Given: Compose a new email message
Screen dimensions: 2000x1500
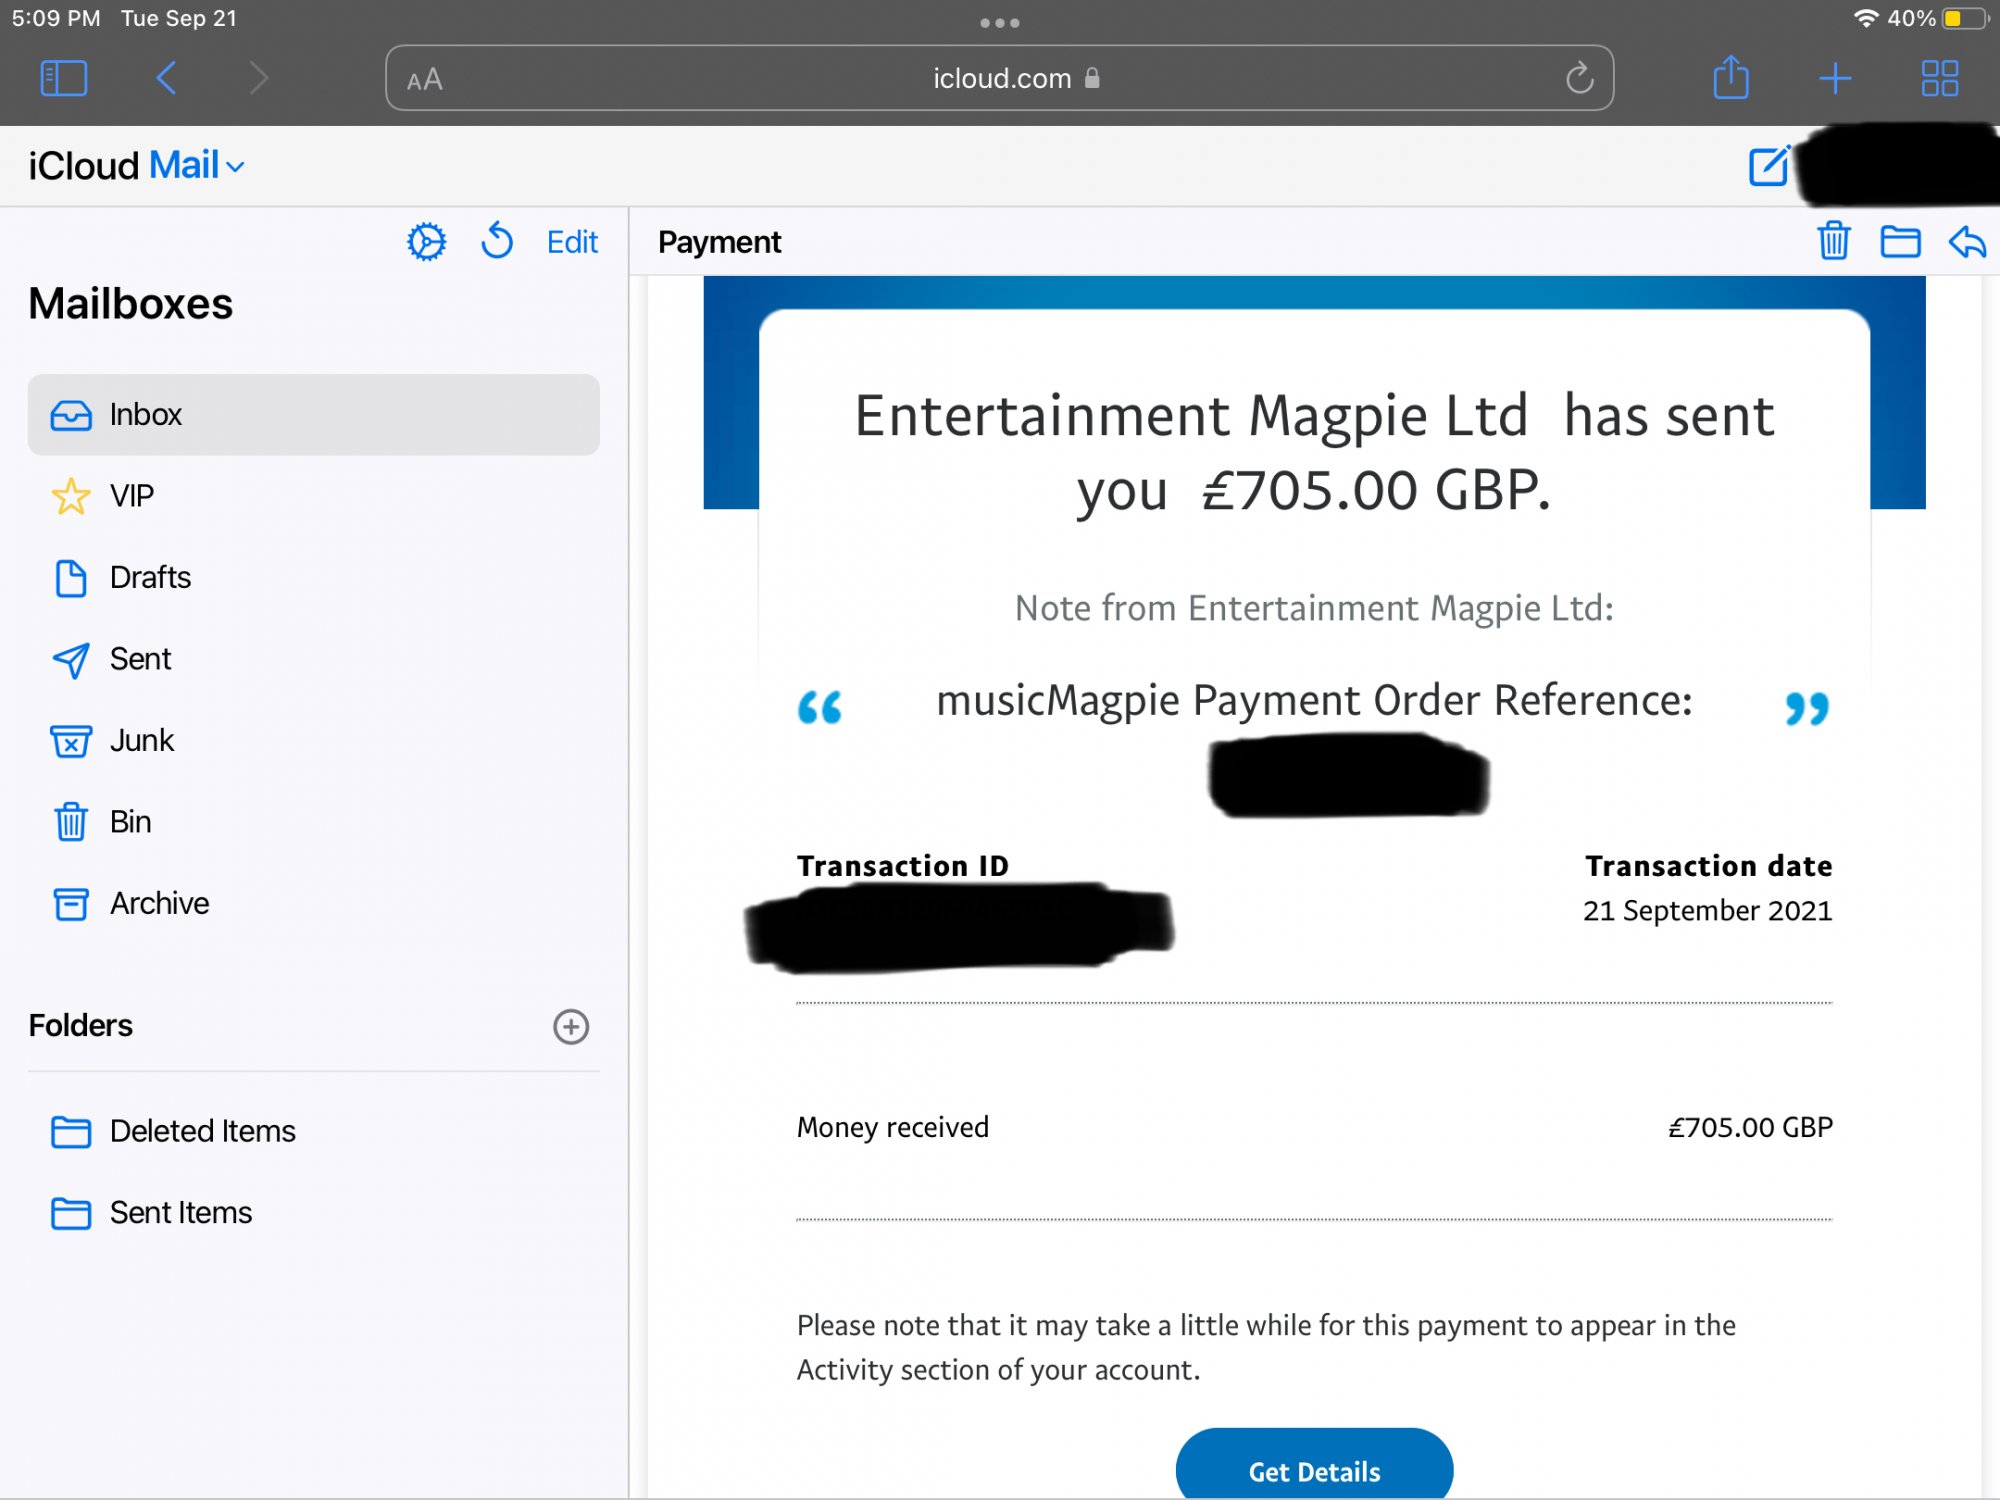Looking at the screenshot, I should click(x=1768, y=166).
